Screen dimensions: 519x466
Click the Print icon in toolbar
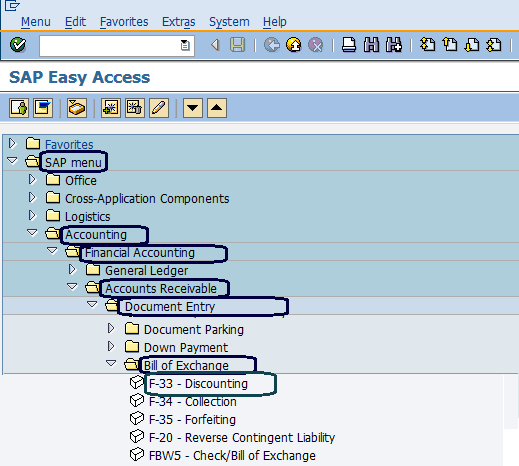[349, 45]
